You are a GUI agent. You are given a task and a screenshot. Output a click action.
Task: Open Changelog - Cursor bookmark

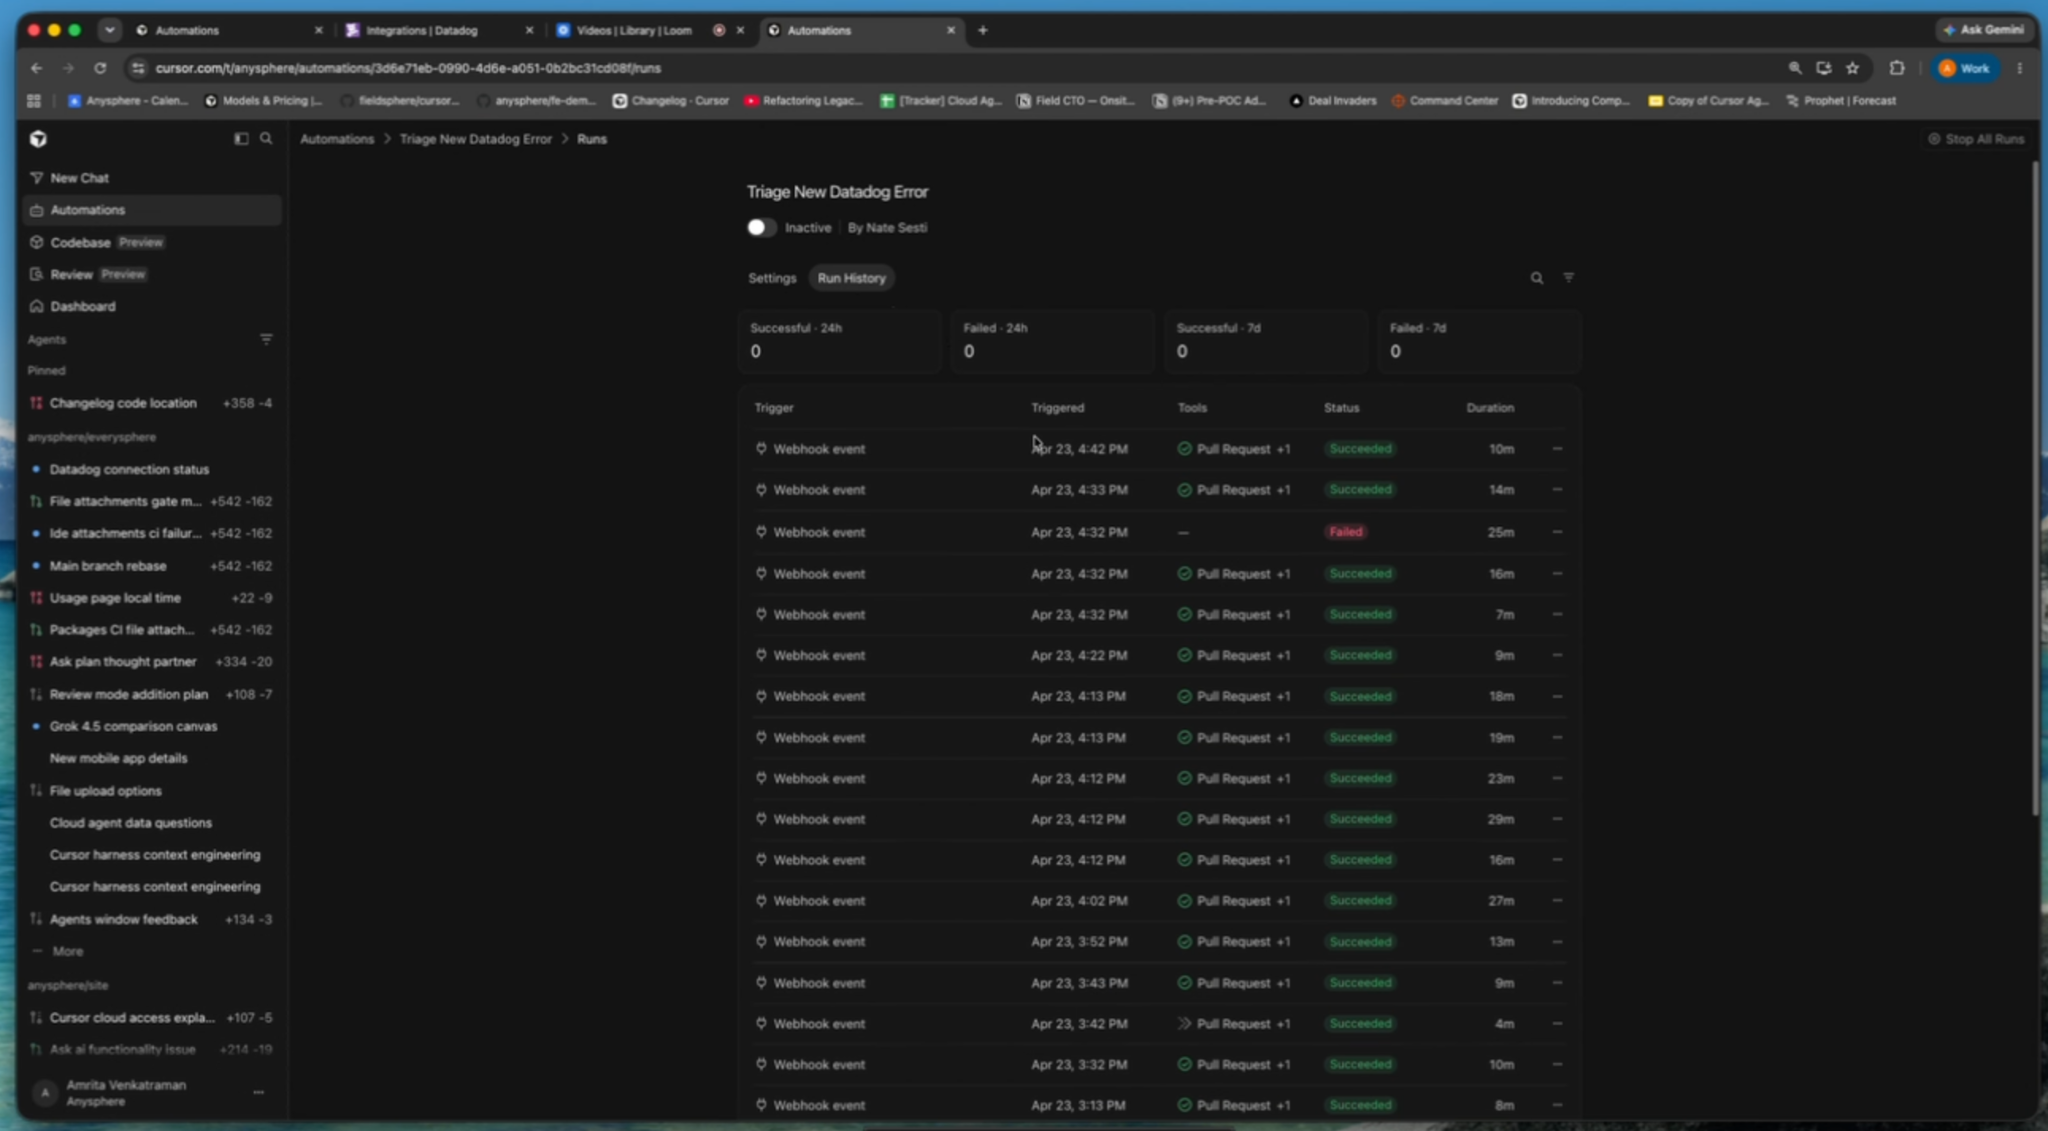pyautogui.click(x=671, y=100)
